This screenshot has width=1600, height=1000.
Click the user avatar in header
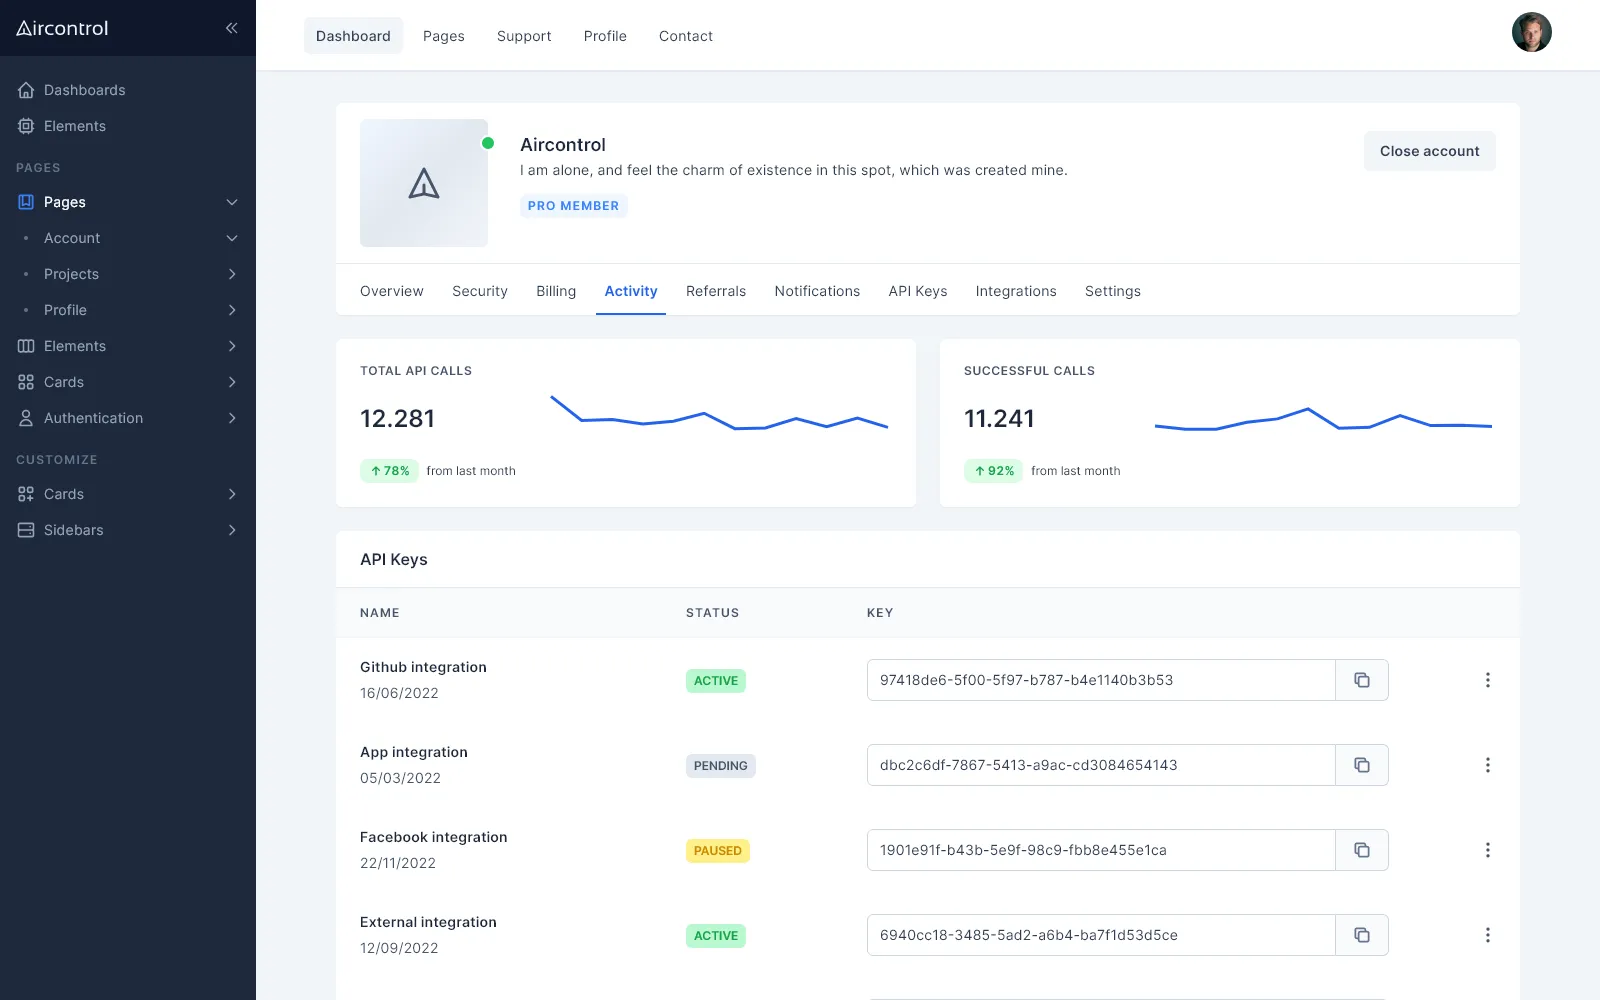[x=1531, y=32]
